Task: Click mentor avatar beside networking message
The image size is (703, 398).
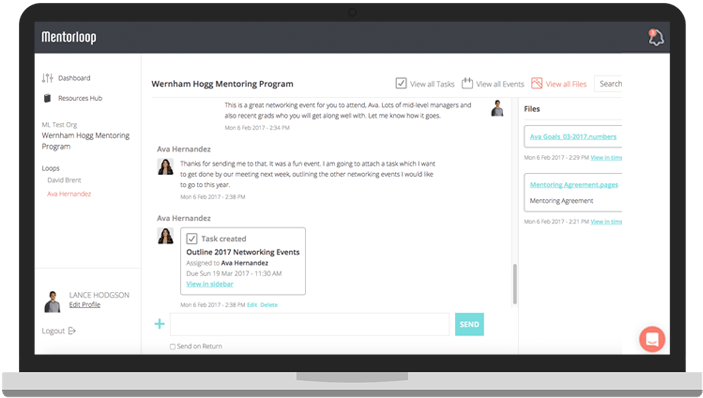Action: (497, 108)
